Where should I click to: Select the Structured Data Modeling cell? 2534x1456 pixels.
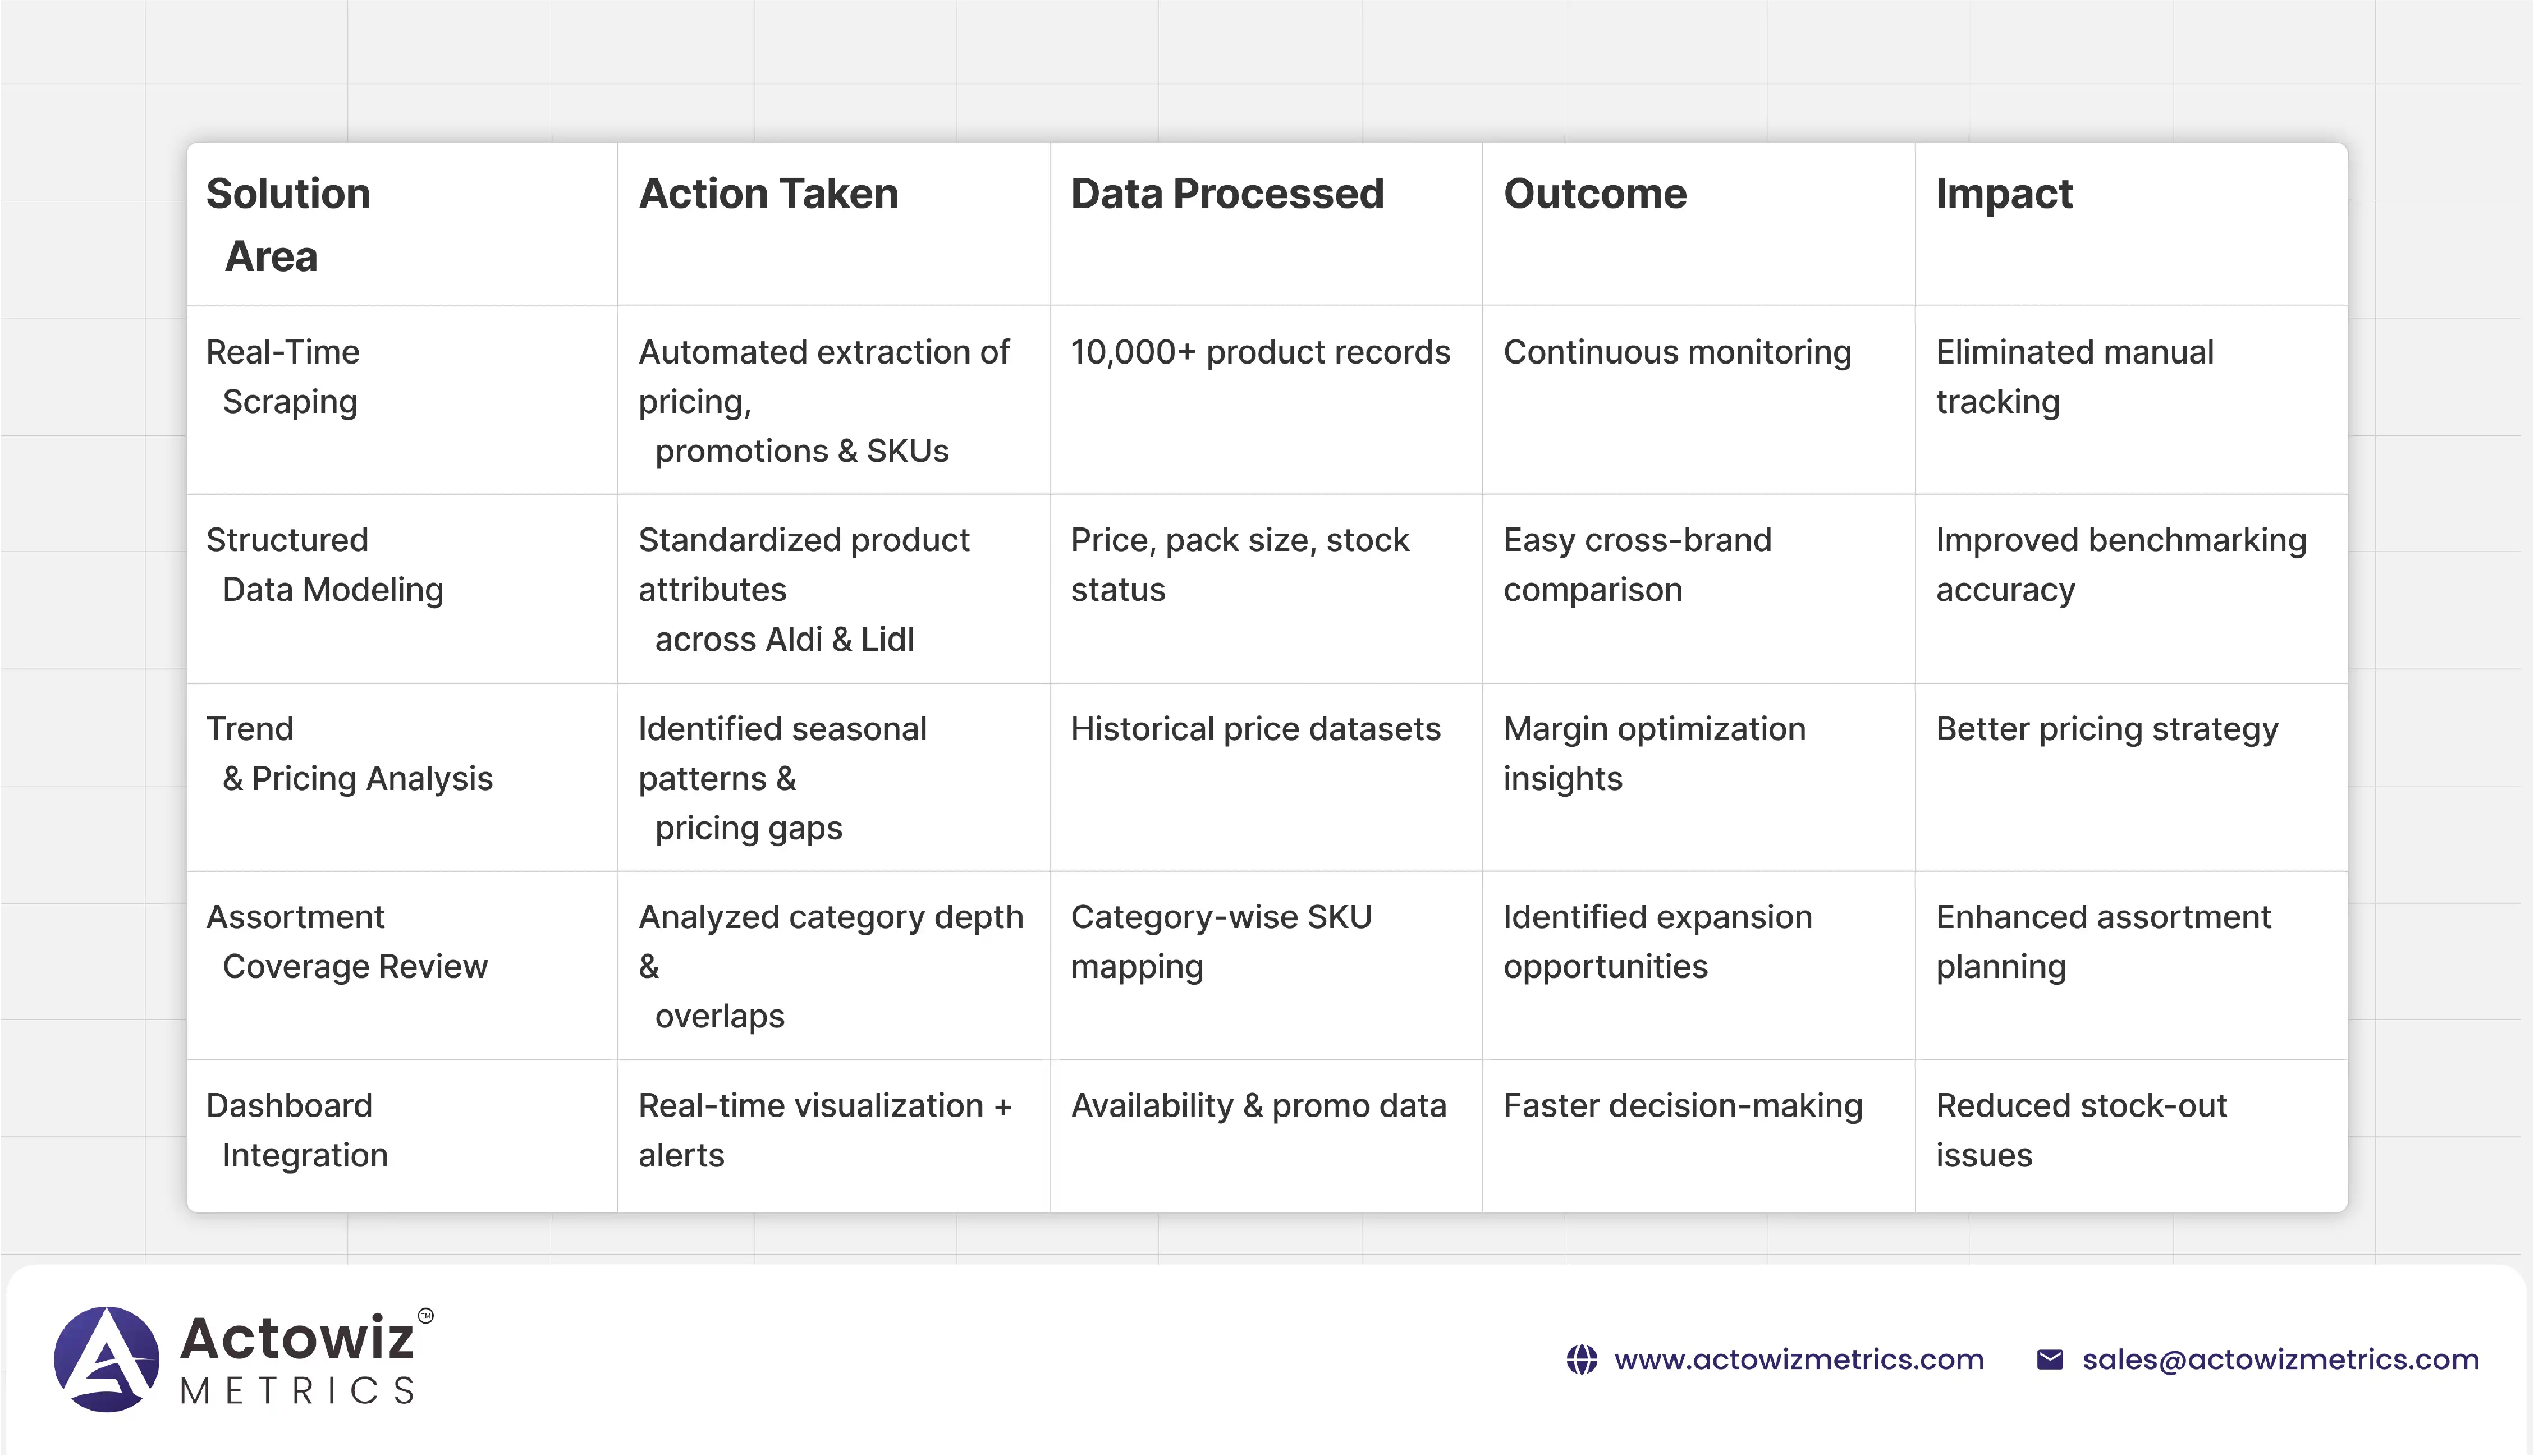324,565
